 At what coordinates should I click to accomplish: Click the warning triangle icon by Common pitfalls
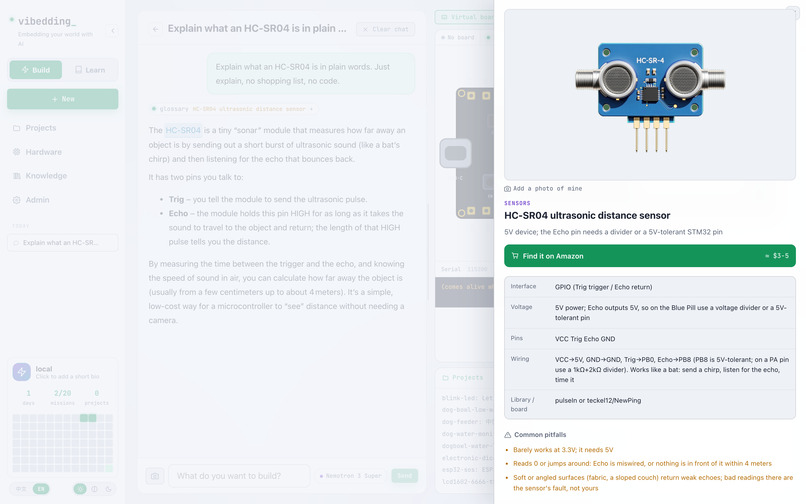coord(508,435)
